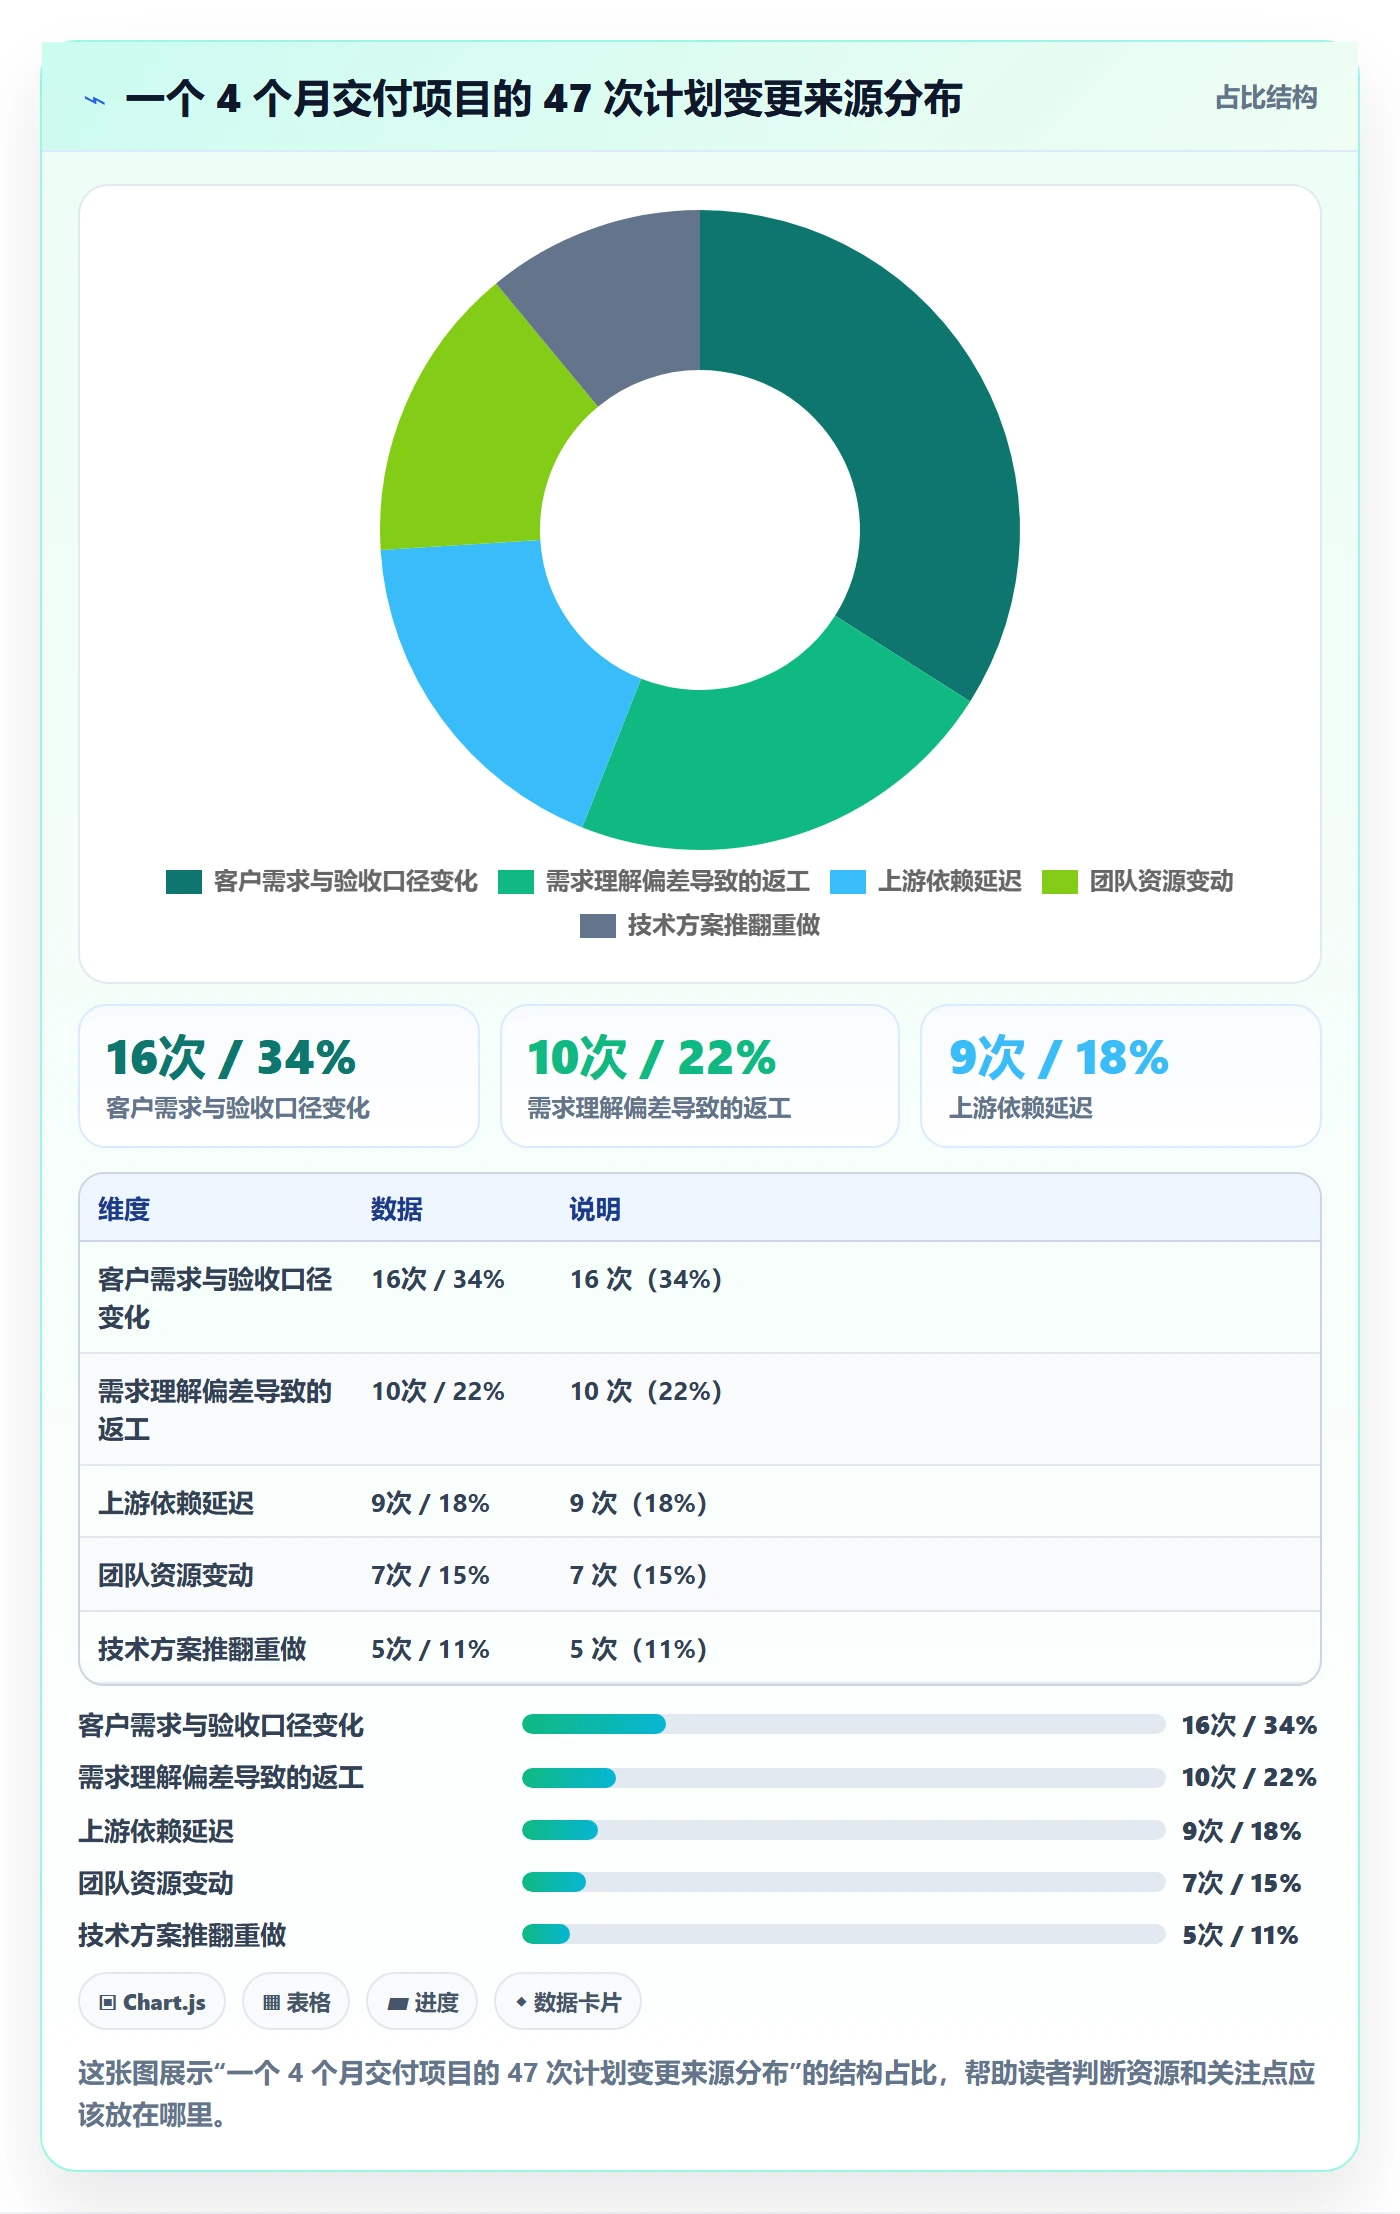This screenshot has width=1400, height=2214.
Task: Click table cell 16 次（34%）
Action: [646, 1279]
